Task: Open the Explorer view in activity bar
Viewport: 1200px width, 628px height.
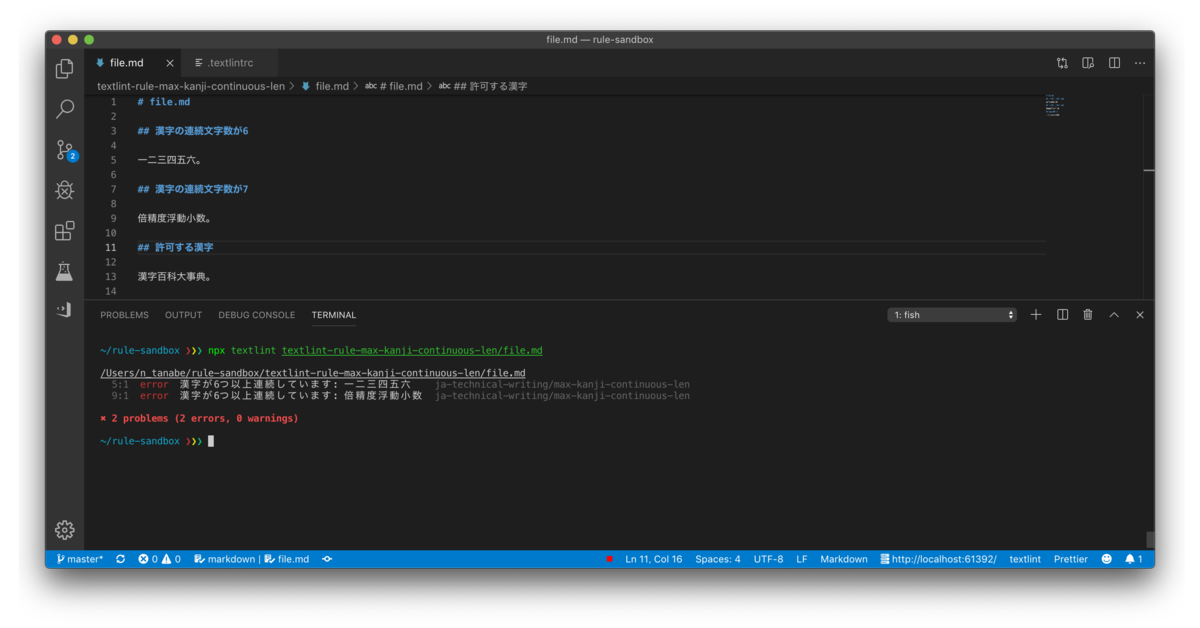Action: 65,68
